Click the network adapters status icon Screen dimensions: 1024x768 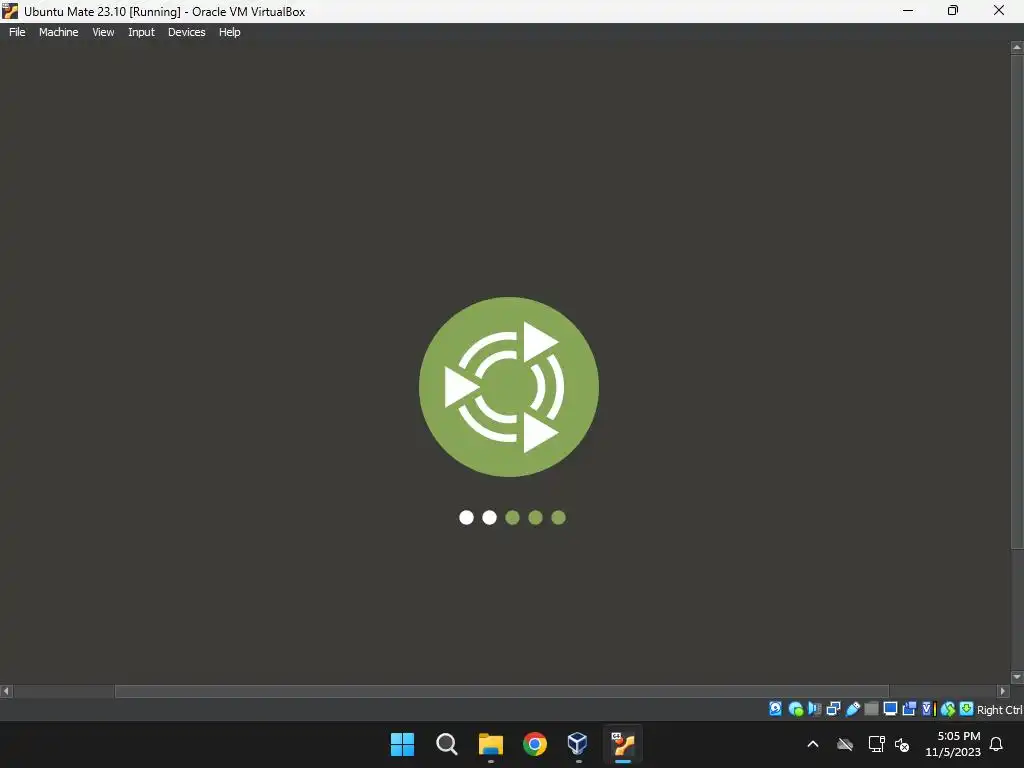pos(833,709)
